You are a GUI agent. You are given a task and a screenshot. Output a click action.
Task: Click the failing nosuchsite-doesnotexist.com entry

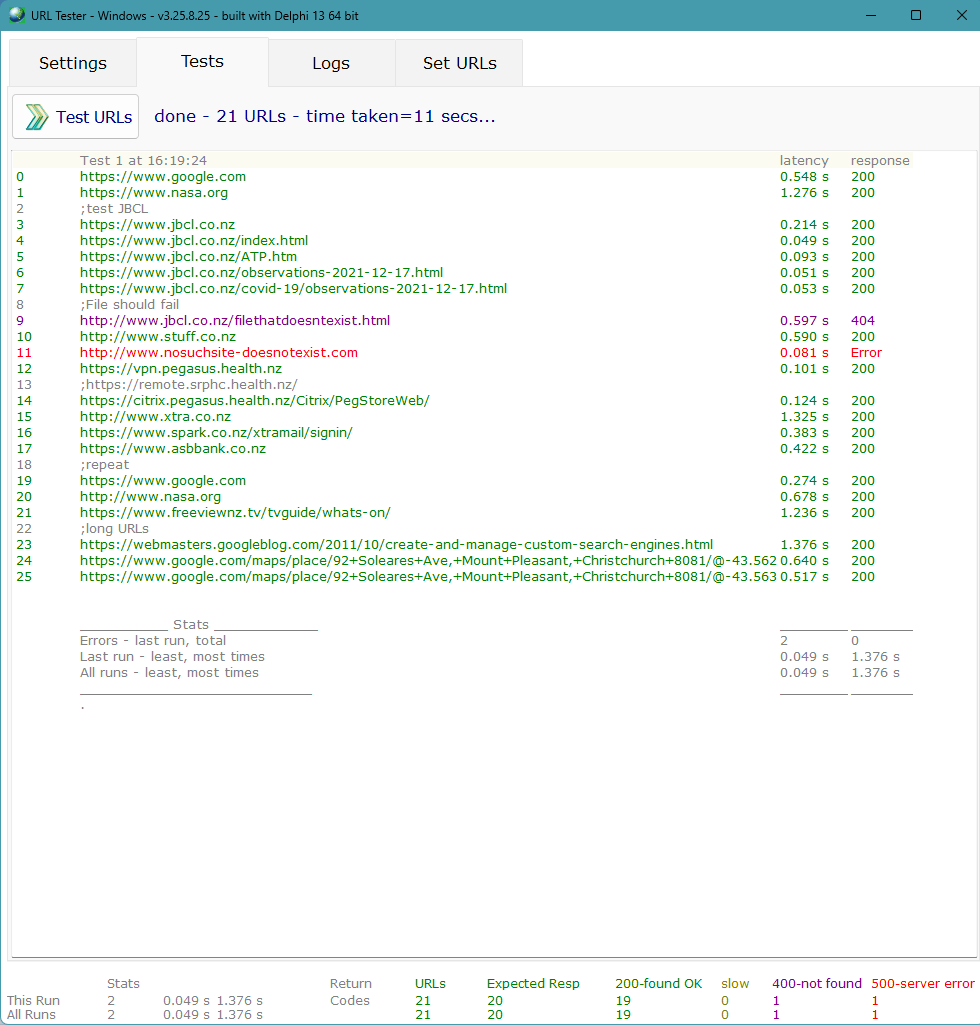(x=218, y=352)
